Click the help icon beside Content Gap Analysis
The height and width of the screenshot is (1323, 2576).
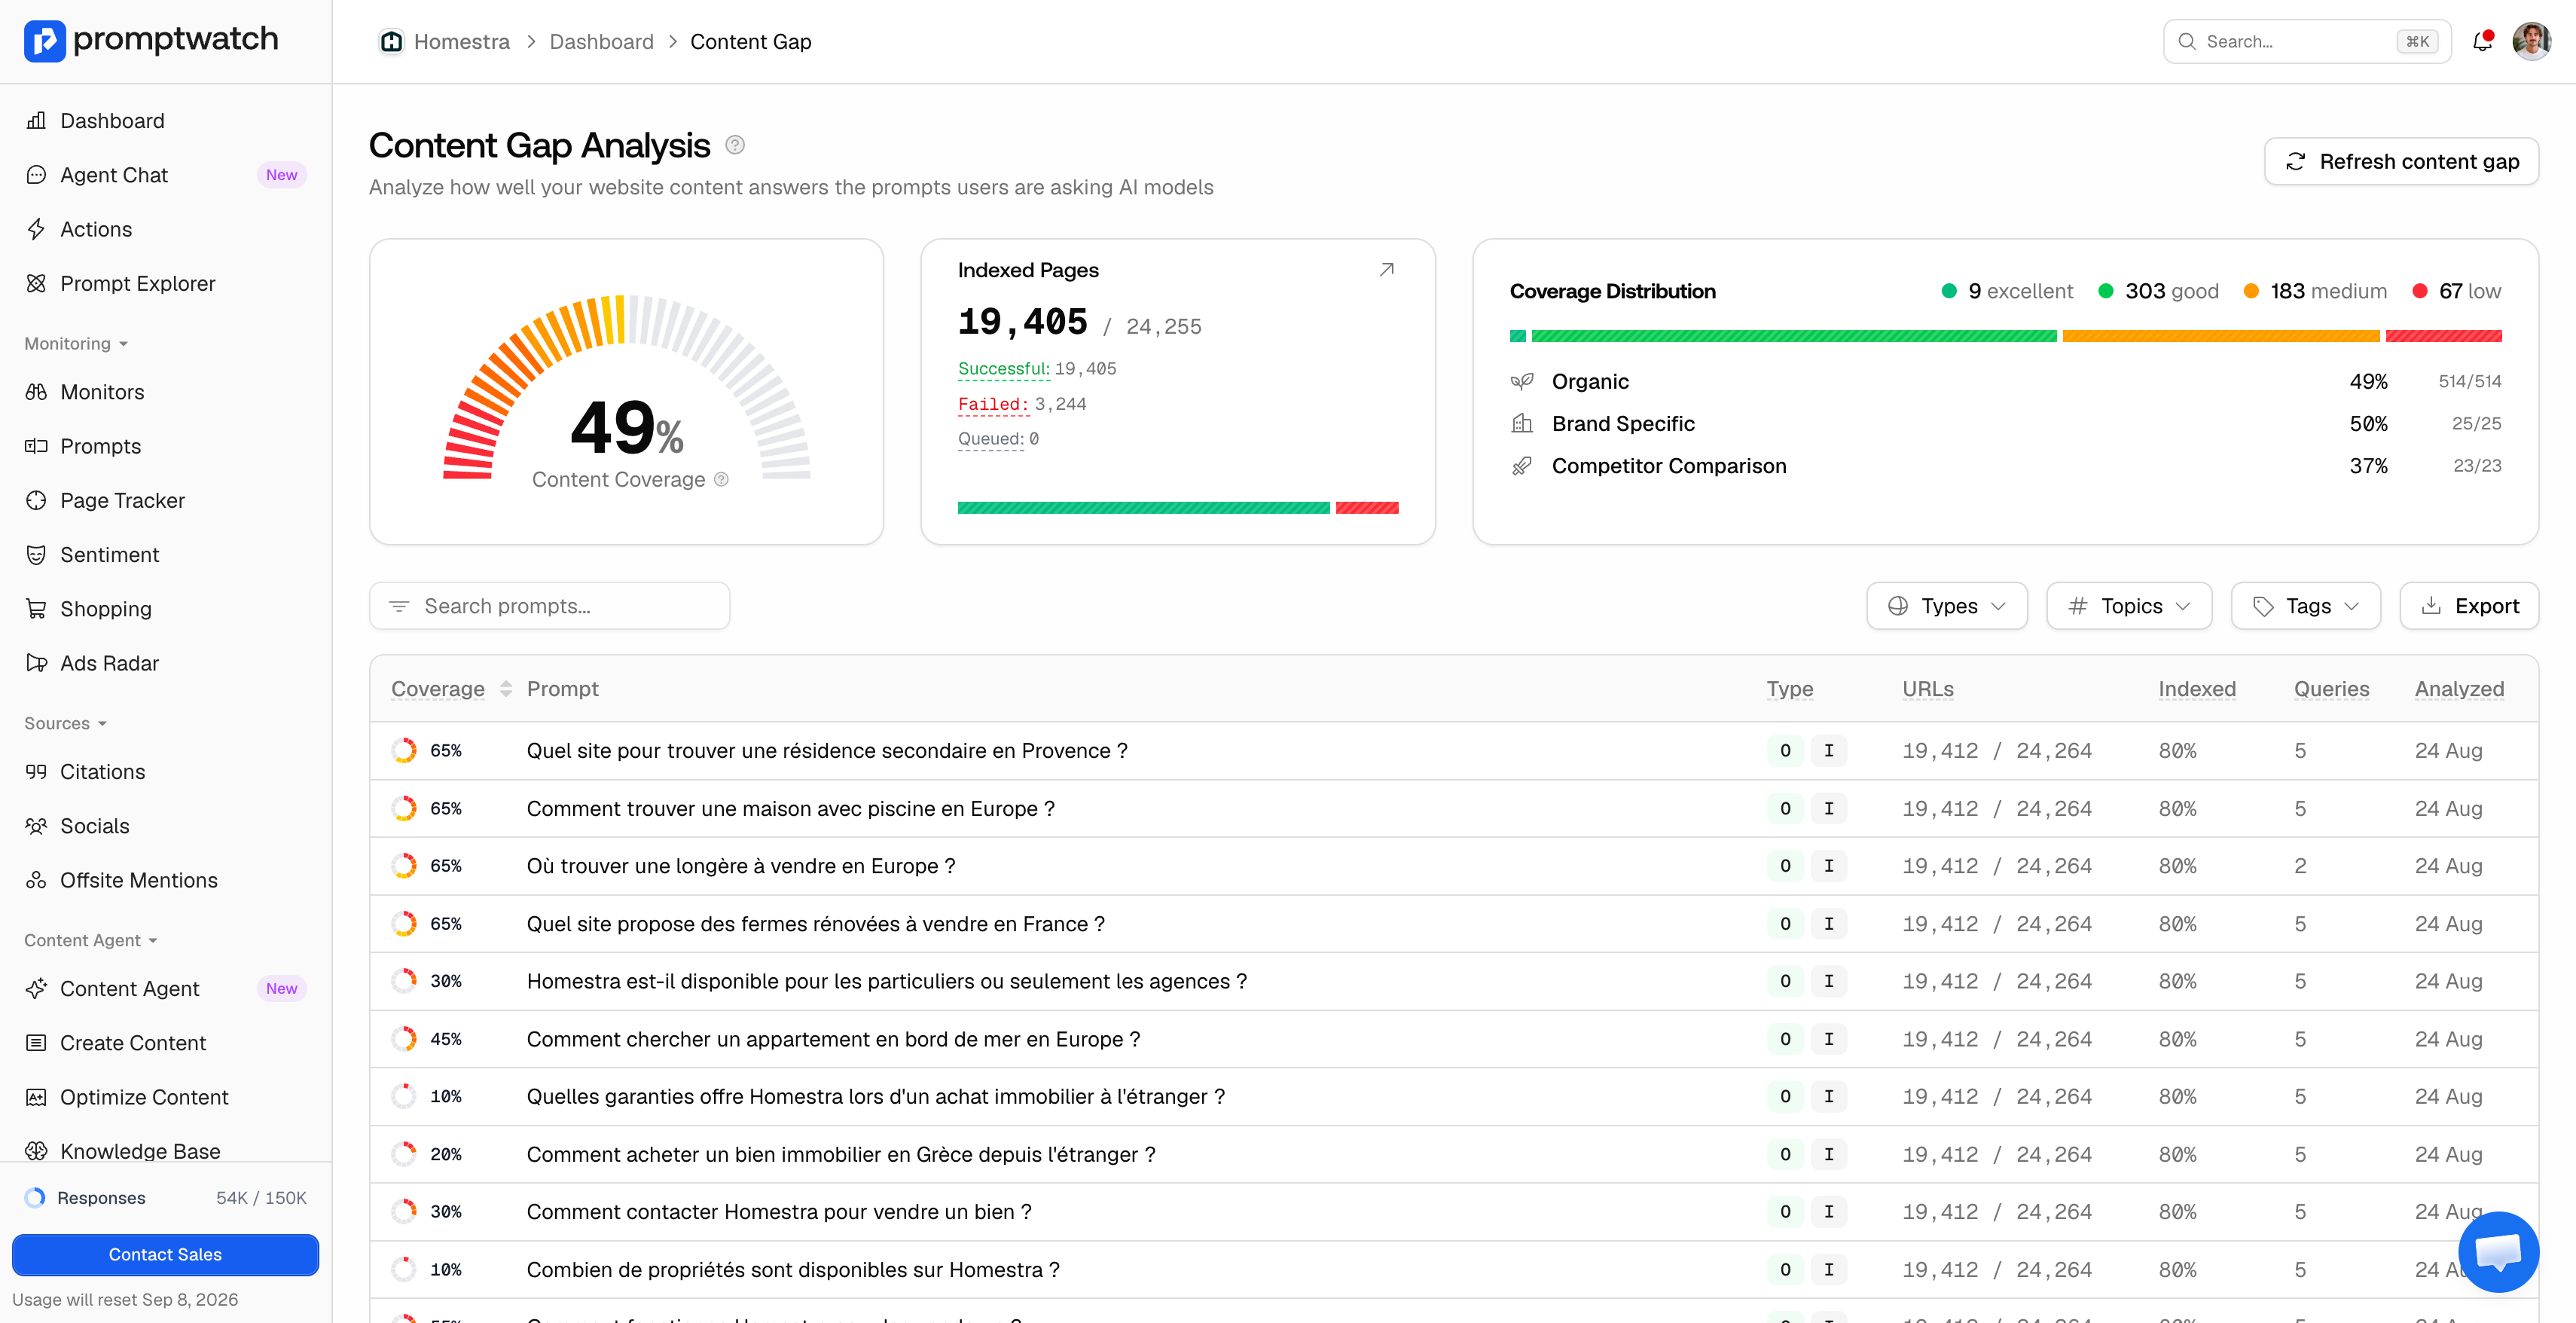pyautogui.click(x=735, y=145)
